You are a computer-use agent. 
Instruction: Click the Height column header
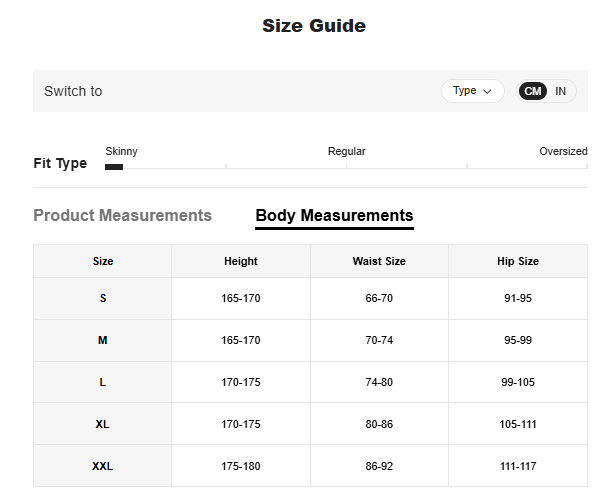pos(241,261)
